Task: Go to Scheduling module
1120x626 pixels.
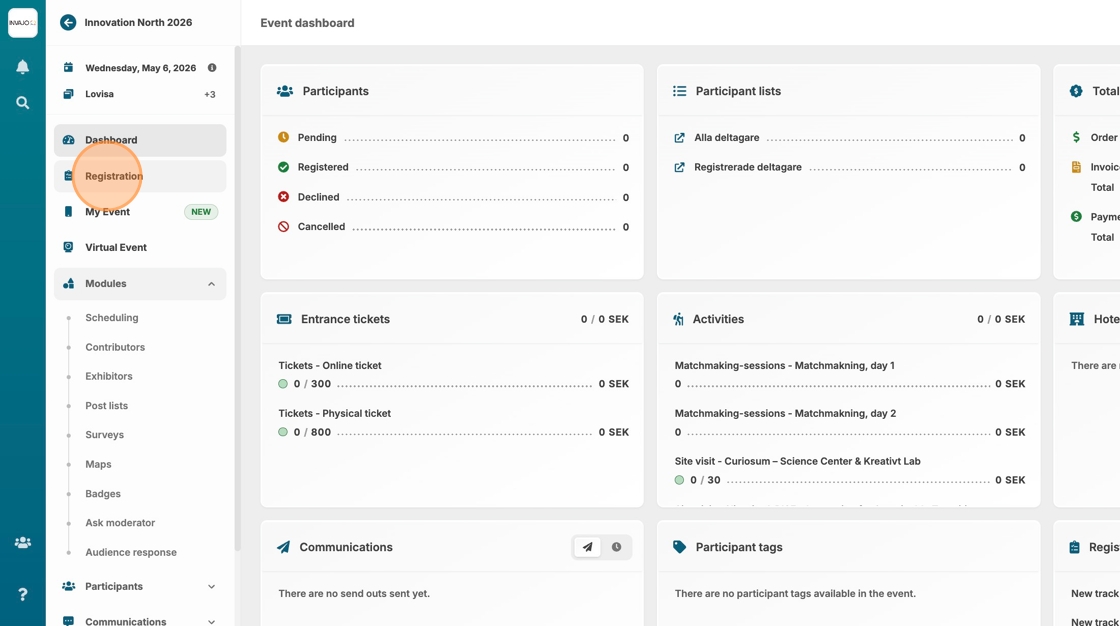Action: coord(112,318)
